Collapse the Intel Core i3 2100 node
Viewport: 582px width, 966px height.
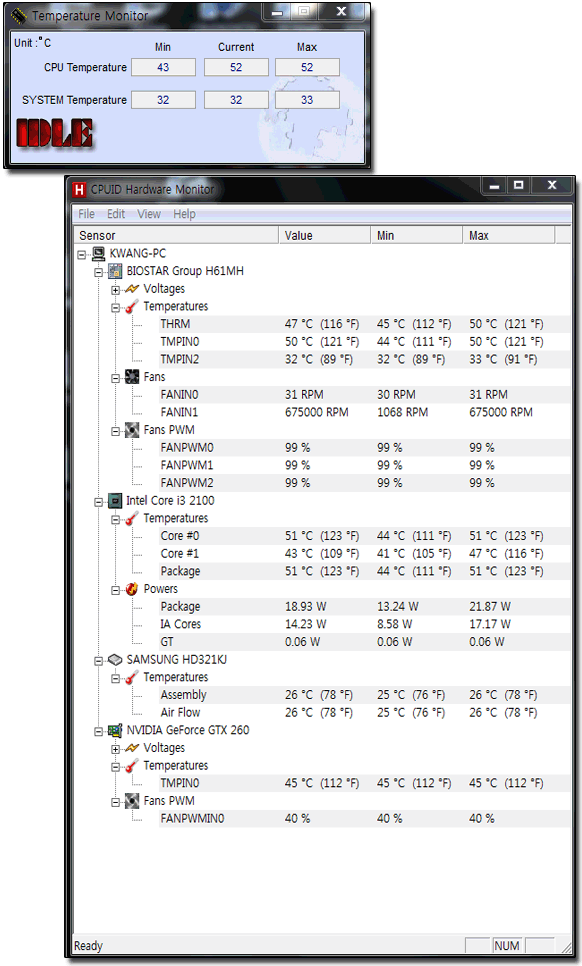click(x=99, y=502)
